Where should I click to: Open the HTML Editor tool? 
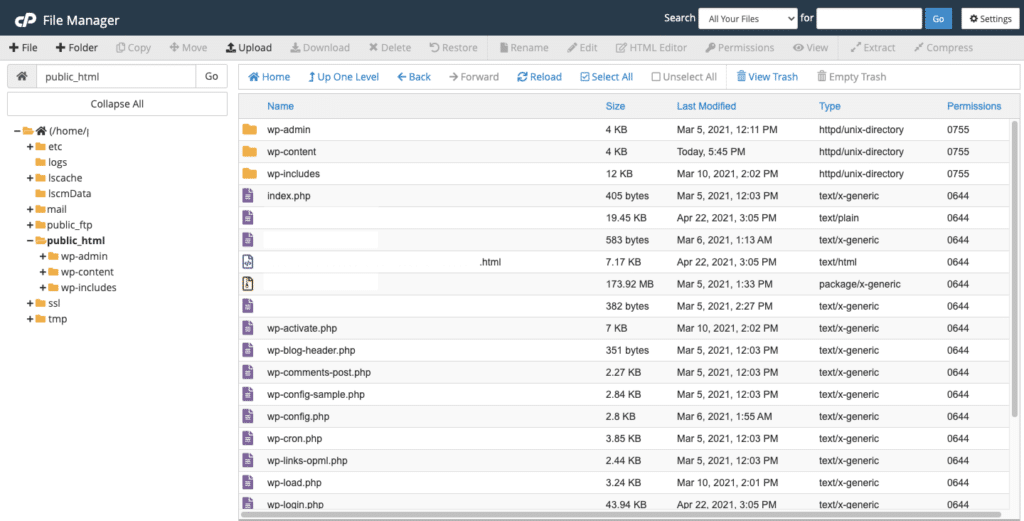651,48
